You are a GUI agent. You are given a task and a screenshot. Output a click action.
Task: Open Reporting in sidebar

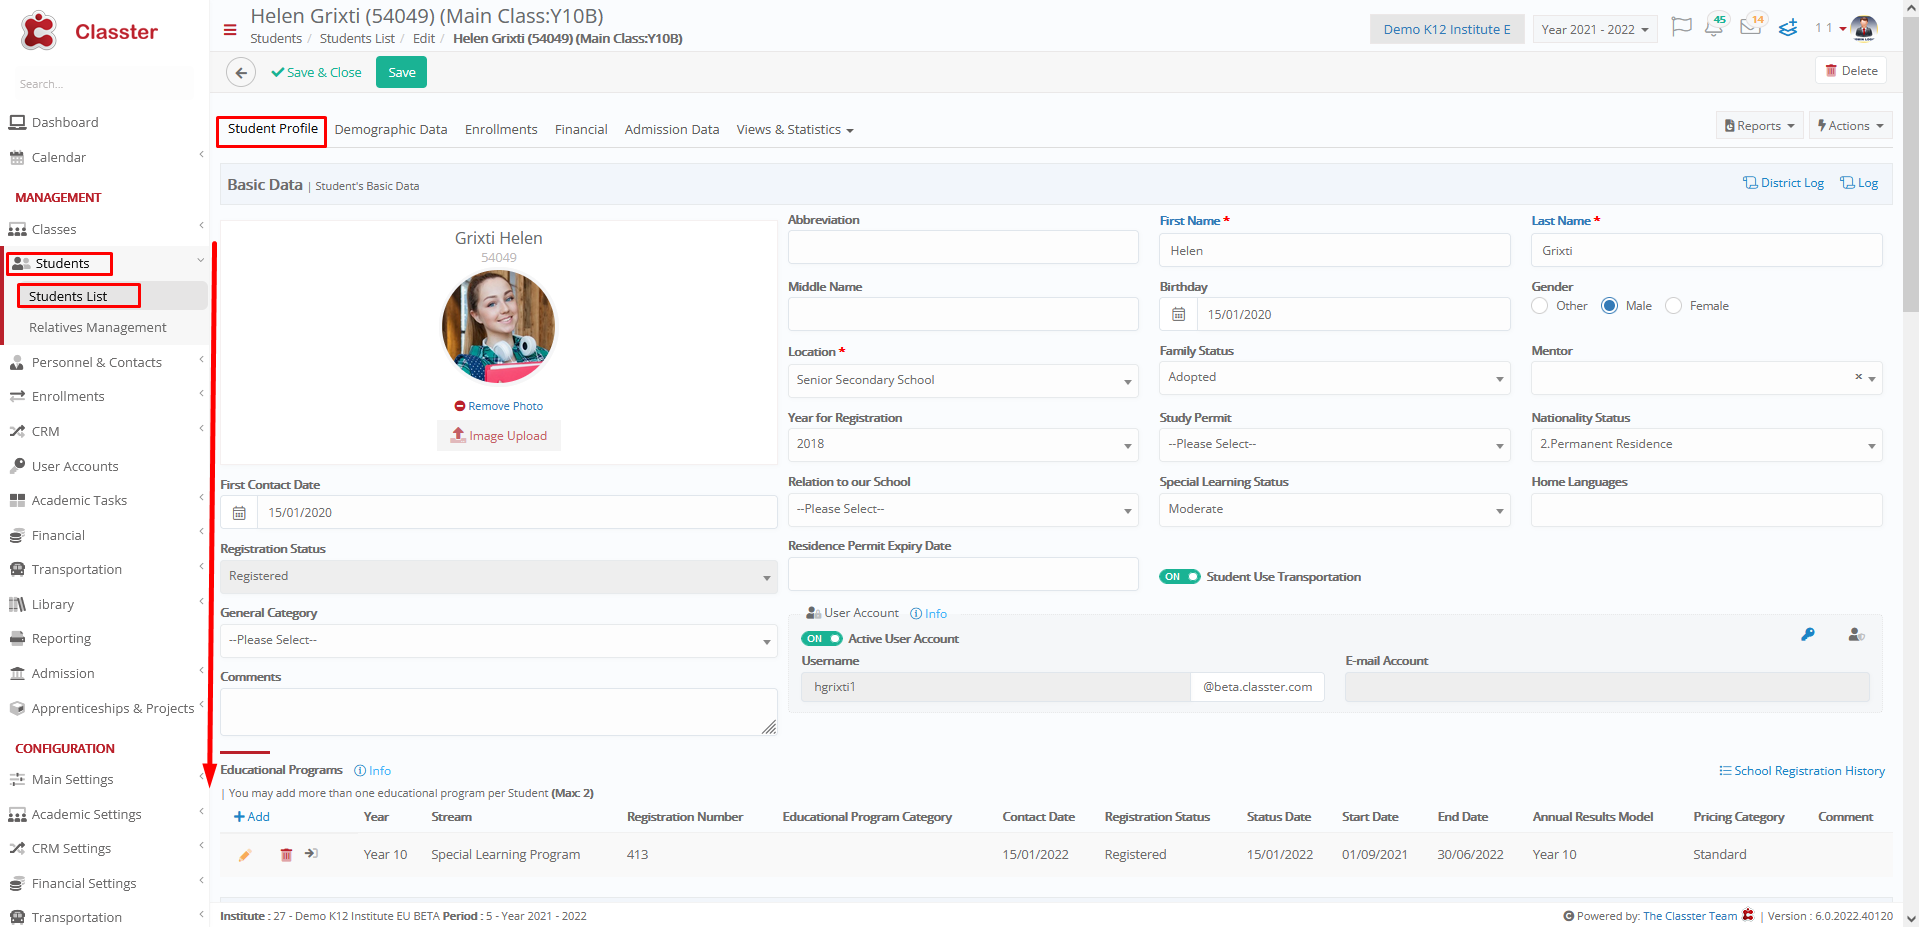pos(61,638)
